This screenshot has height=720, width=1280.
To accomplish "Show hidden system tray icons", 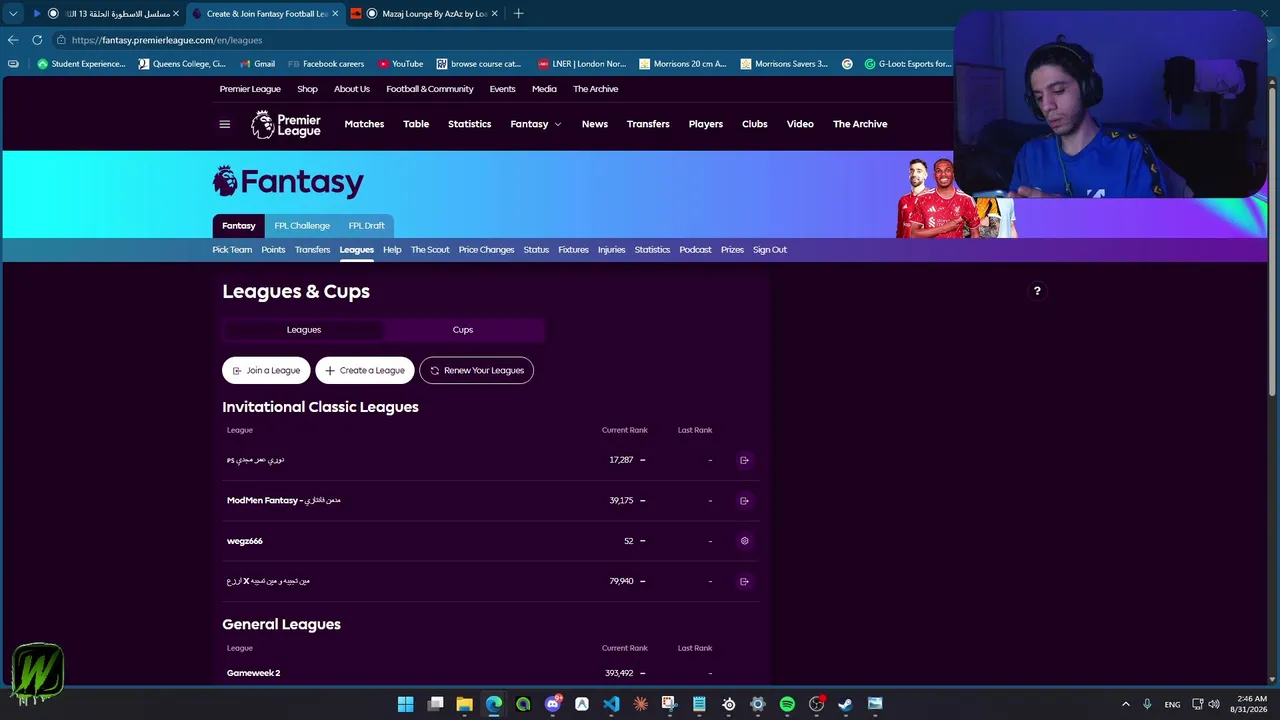I will pyautogui.click(x=1126, y=704).
